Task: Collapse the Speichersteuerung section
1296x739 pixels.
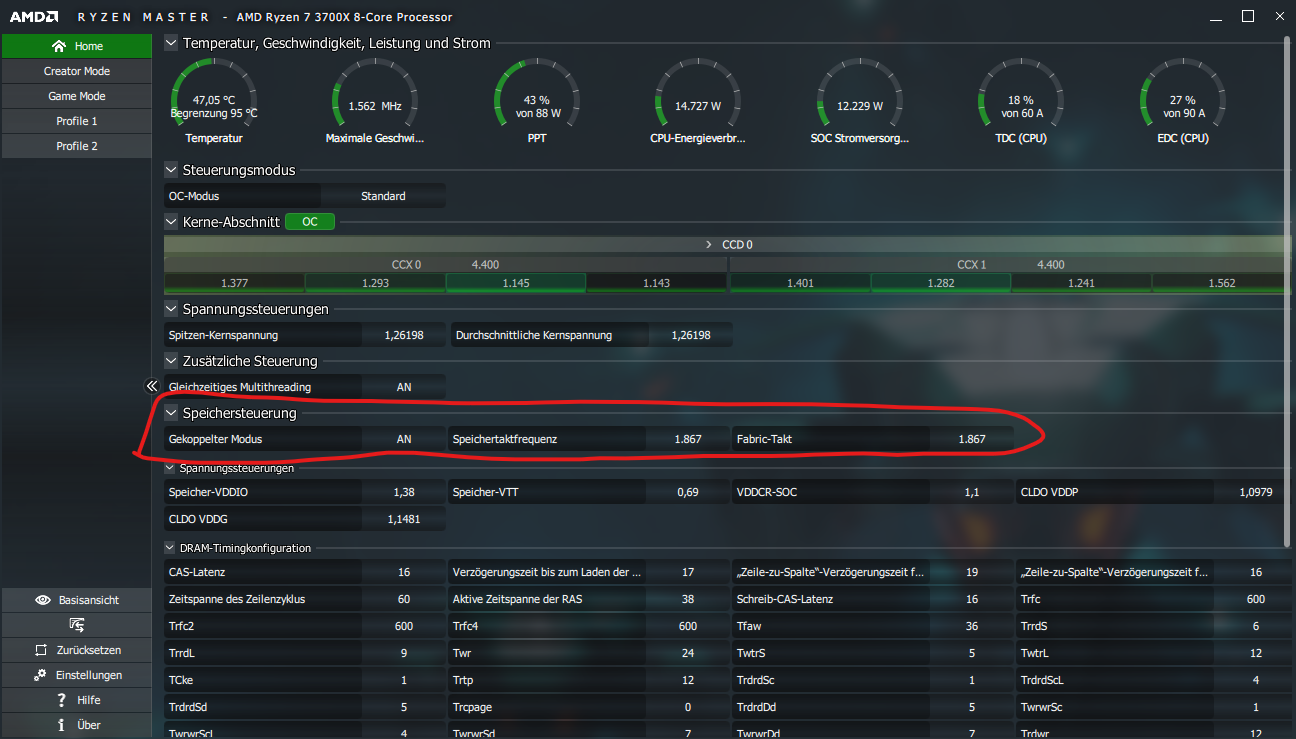Action: tap(171, 413)
